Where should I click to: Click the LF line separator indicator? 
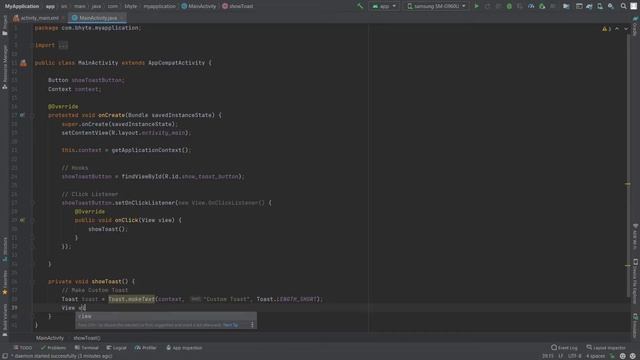[x=561, y=356]
